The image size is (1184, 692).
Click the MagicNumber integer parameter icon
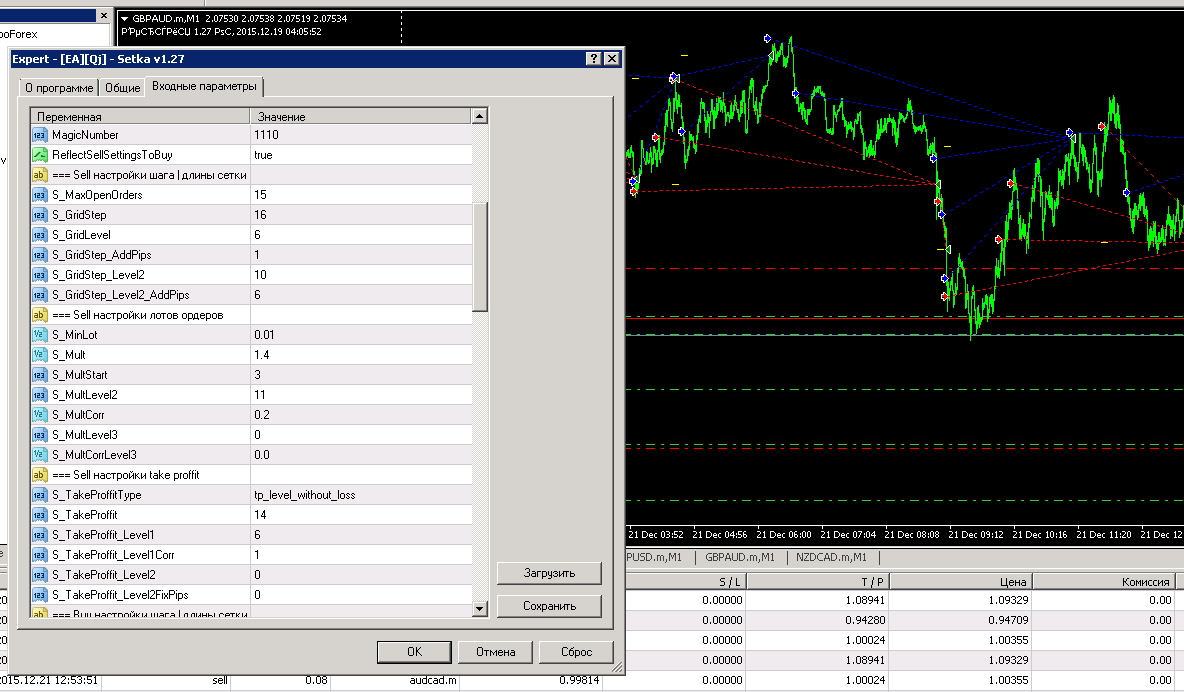coord(39,135)
